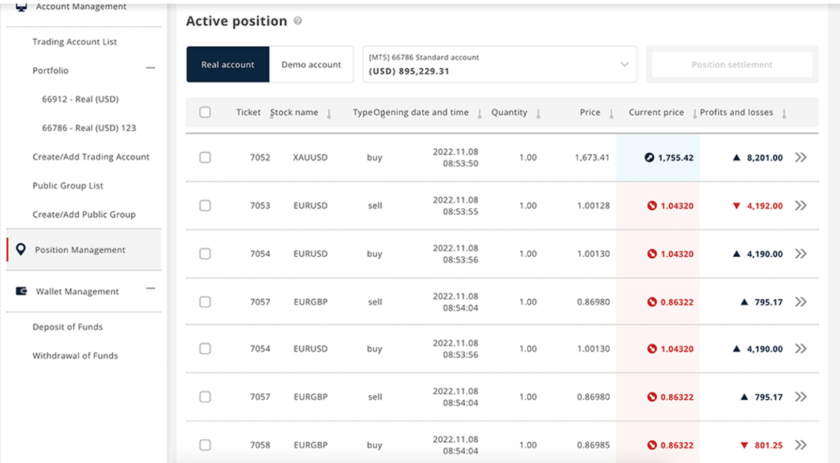840x463 pixels.
Task: Select the 66912 - Real (USD) portfolio
Action: point(81,100)
